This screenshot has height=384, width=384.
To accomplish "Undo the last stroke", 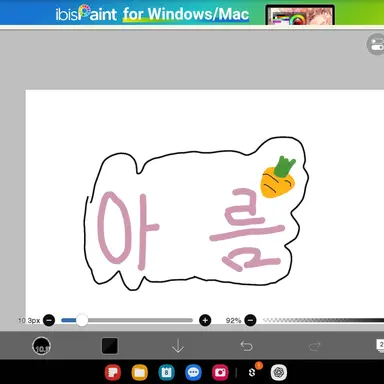I will [x=247, y=346].
